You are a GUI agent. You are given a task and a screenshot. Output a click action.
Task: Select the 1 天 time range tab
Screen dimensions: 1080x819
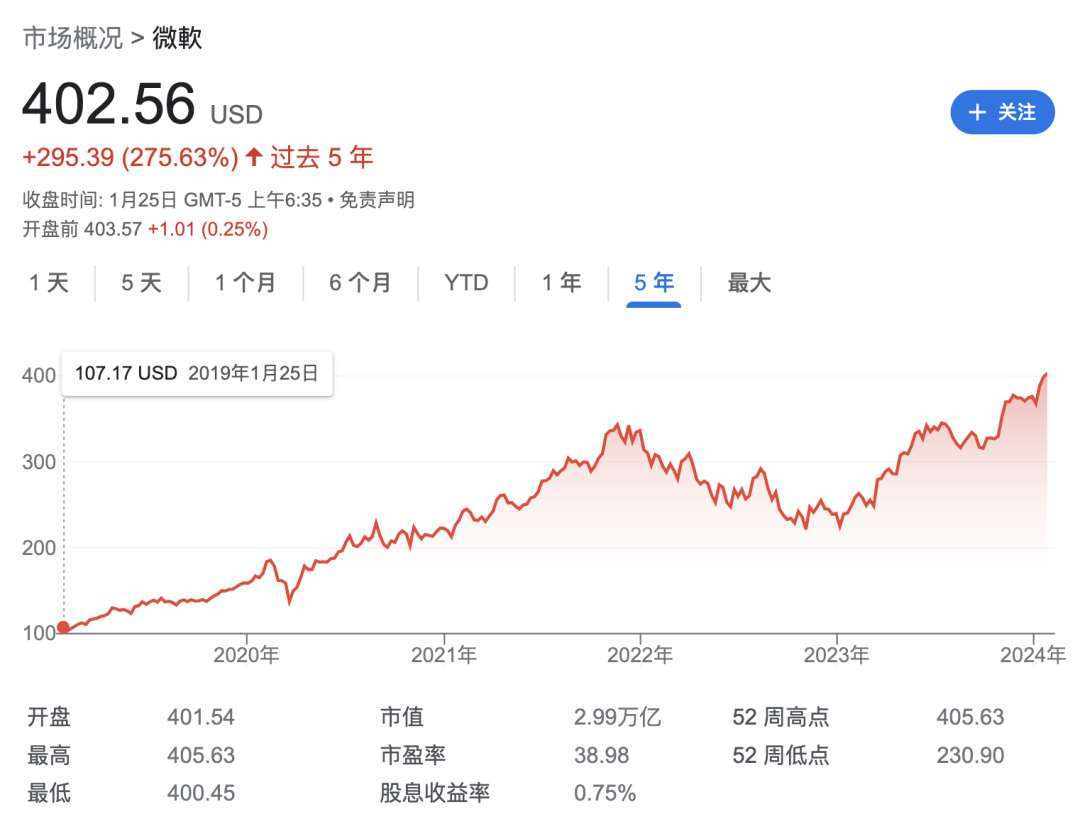click(49, 282)
